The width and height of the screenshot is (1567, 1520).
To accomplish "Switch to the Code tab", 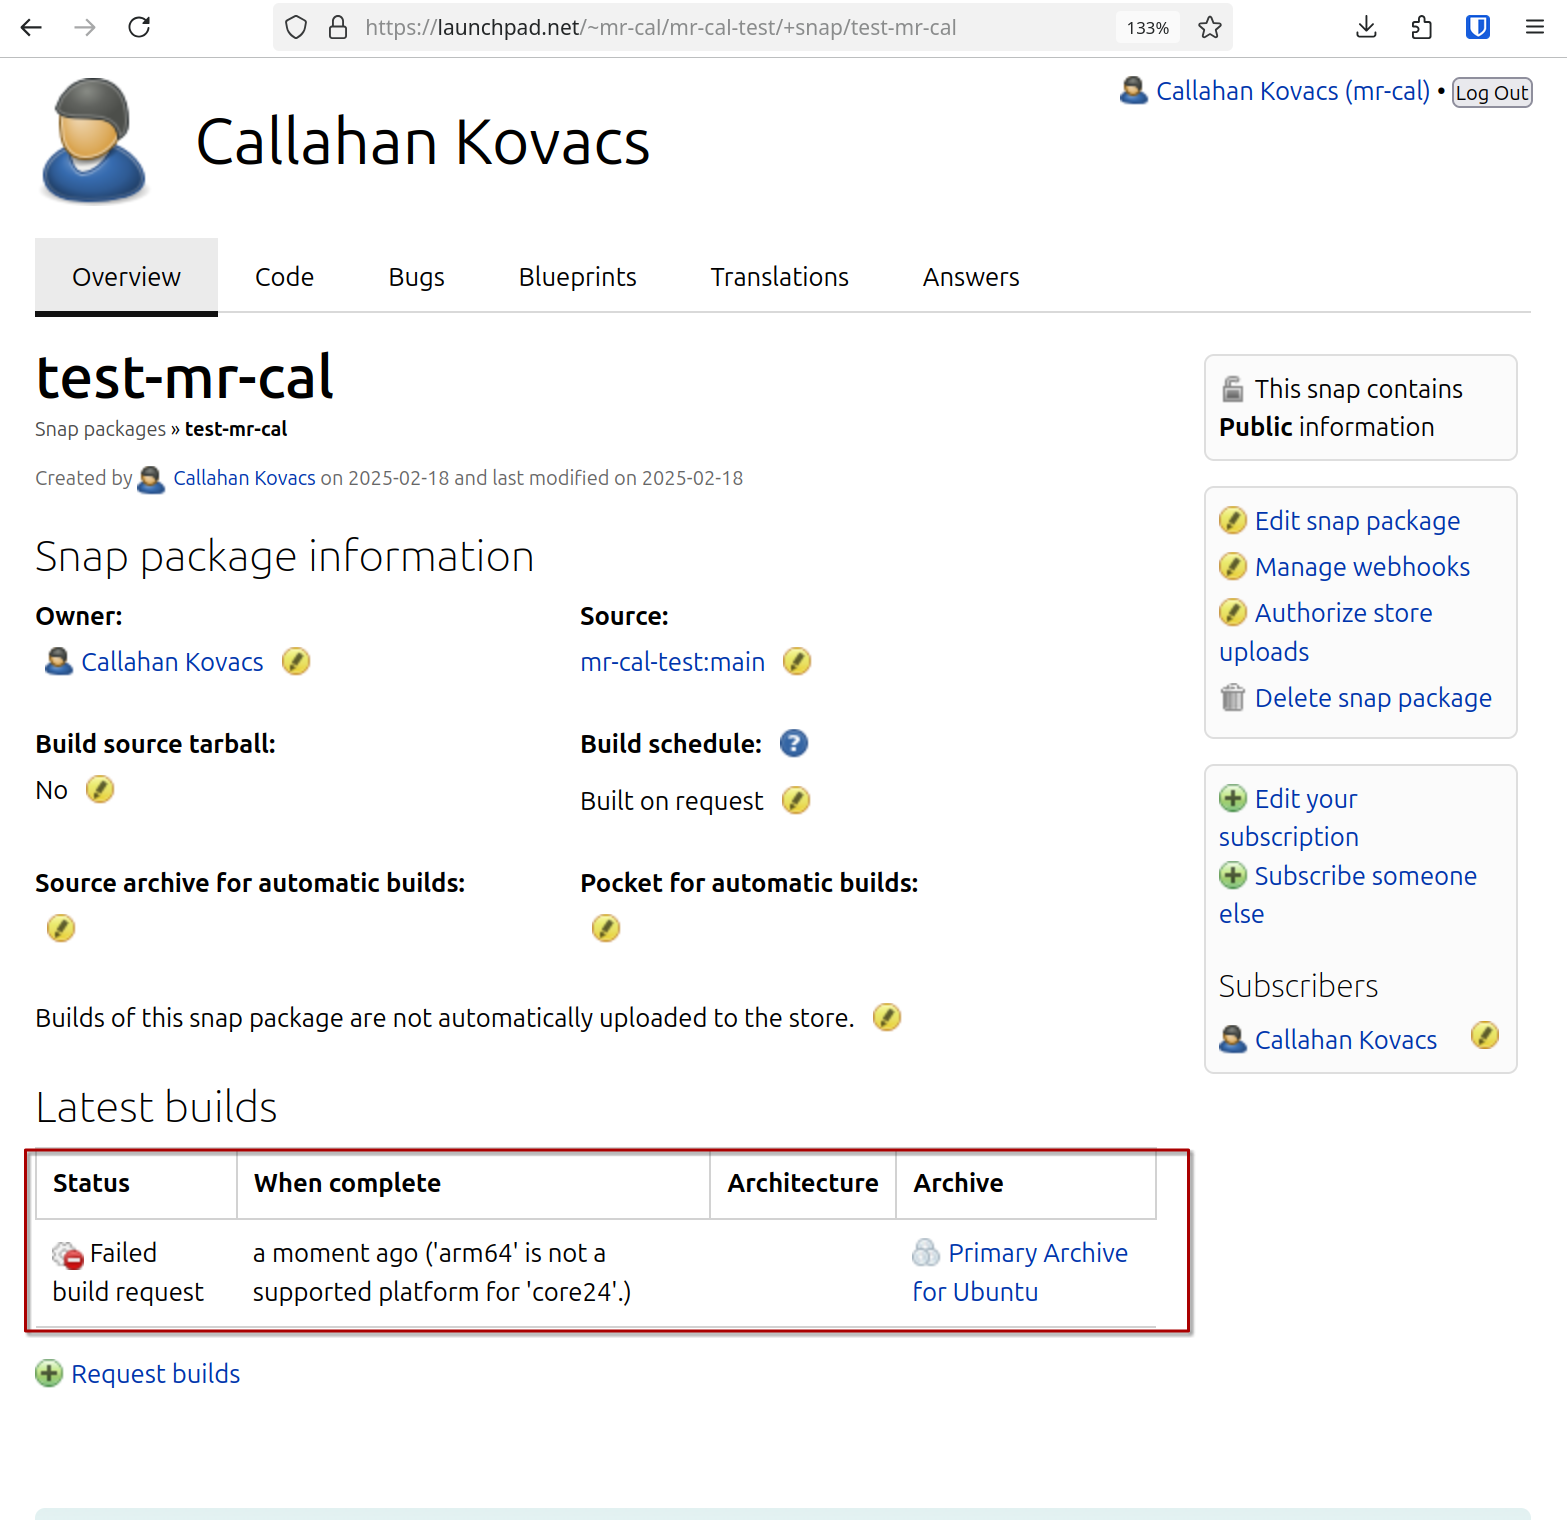I will pyautogui.click(x=284, y=277).
